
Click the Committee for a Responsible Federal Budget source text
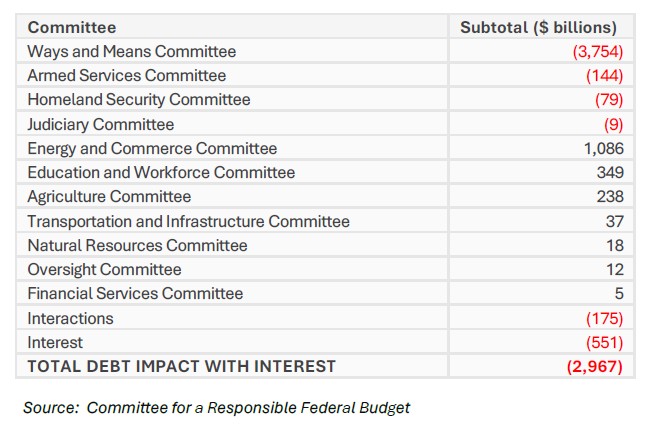[x=249, y=407]
